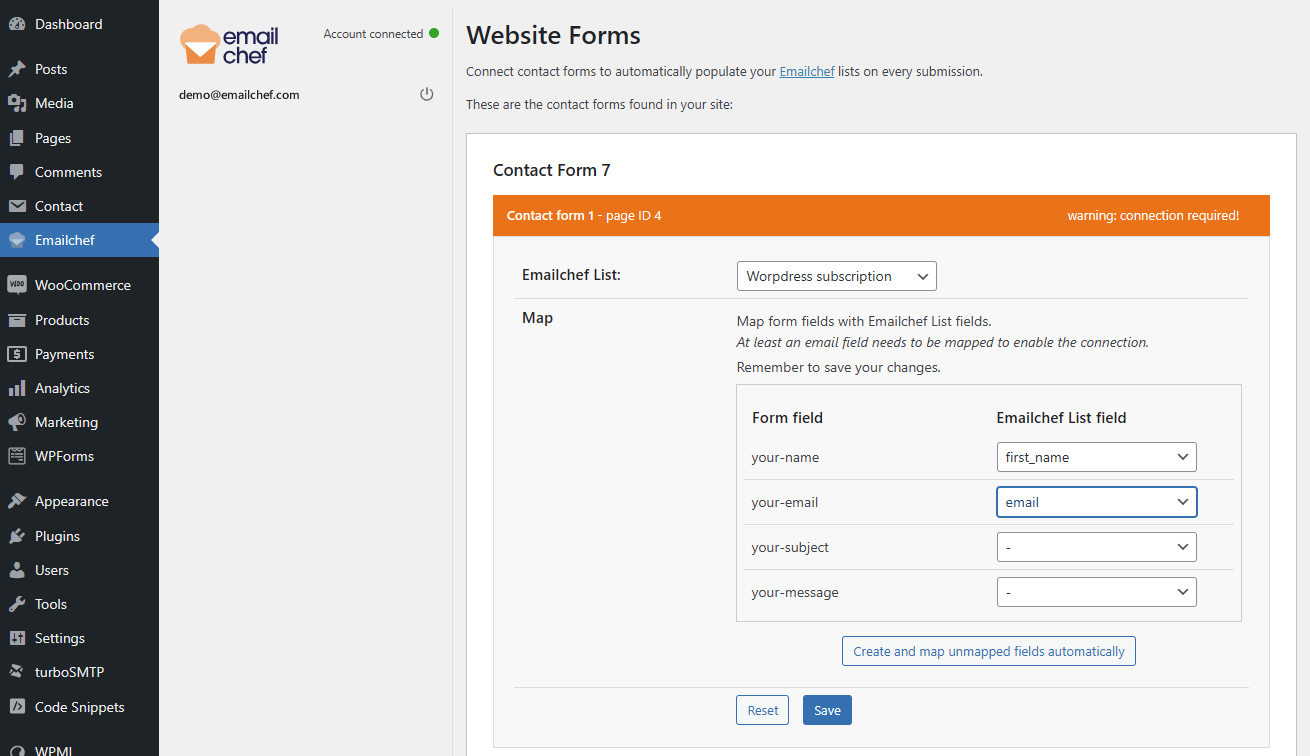Open the Code Snippets menu item
This screenshot has width=1310, height=756.
pyautogui.click(x=79, y=707)
